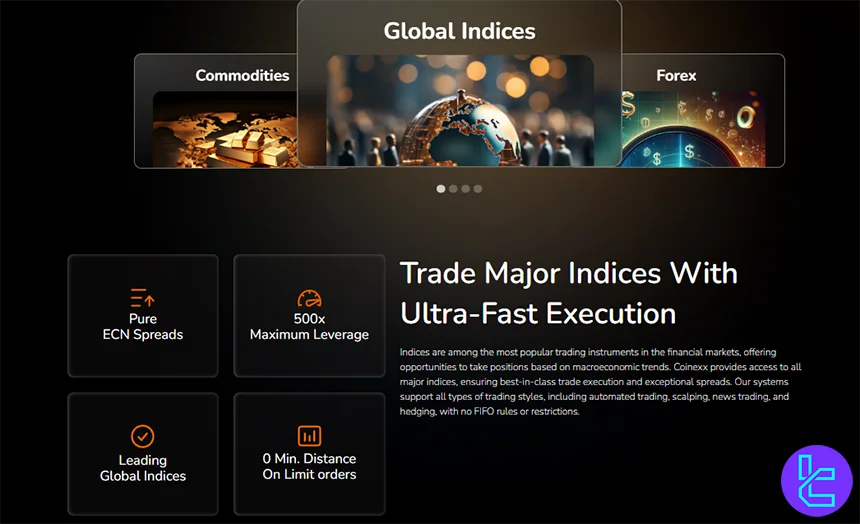Click the Pure ECN Spreads label
The image size is (860, 524).
pos(143,326)
